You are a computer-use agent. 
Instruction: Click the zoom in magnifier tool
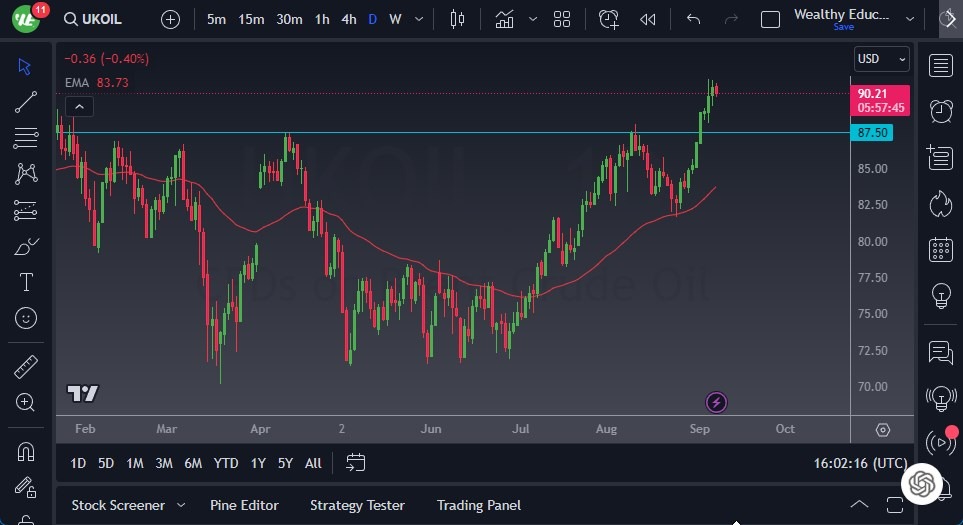pos(26,402)
